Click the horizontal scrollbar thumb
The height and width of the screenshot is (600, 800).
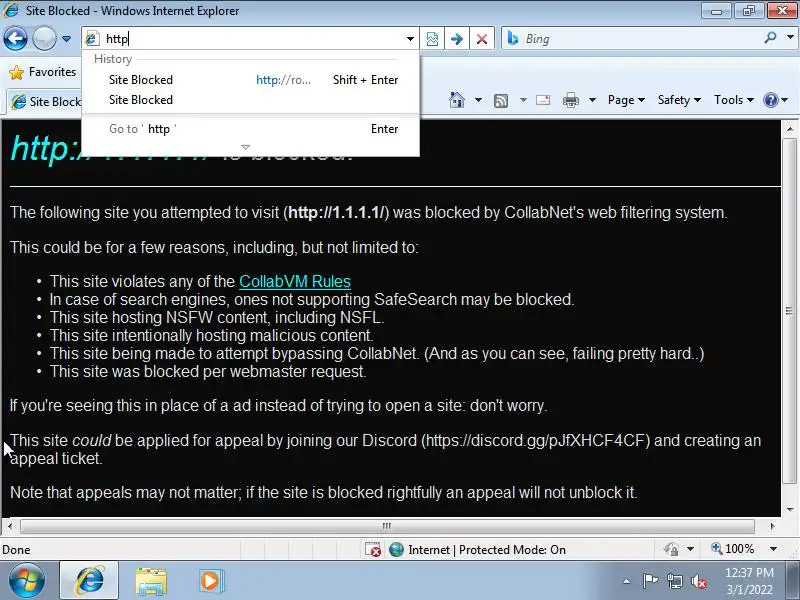[x=387, y=526]
